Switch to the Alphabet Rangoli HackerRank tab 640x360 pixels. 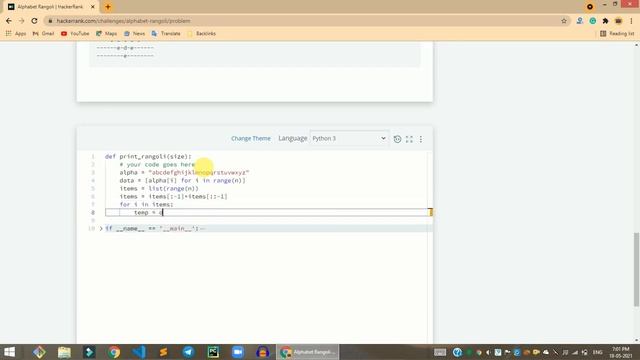pos(50,7)
